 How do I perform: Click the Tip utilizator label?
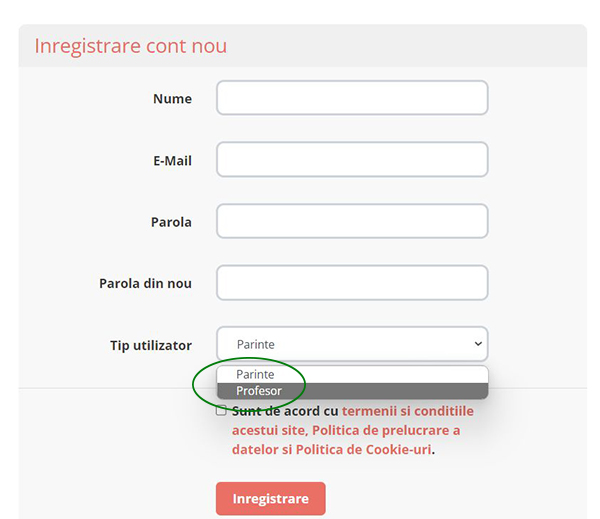tap(150, 345)
